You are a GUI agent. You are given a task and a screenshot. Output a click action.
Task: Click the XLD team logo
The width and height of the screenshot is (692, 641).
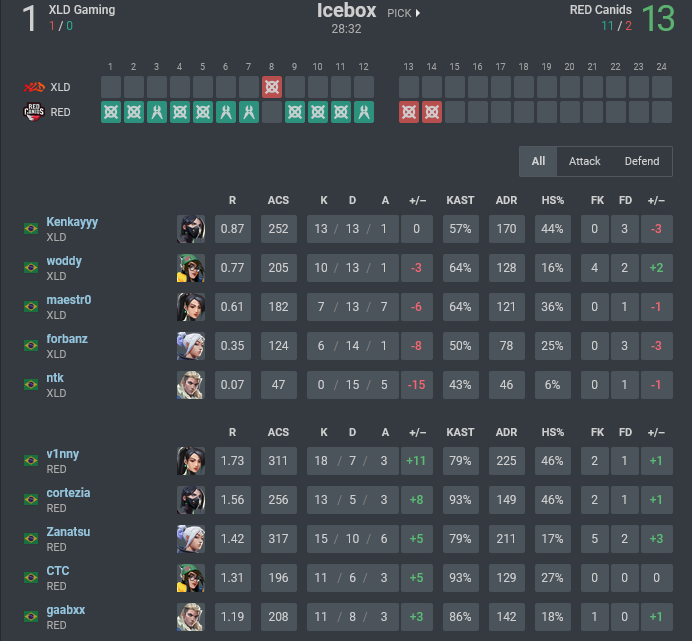pos(34,87)
